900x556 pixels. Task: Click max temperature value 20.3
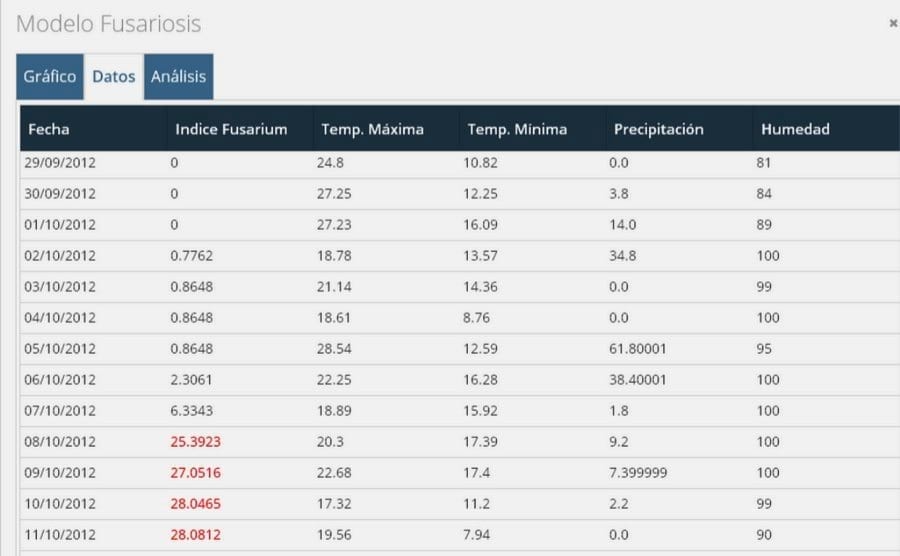[x=330, y=441]
